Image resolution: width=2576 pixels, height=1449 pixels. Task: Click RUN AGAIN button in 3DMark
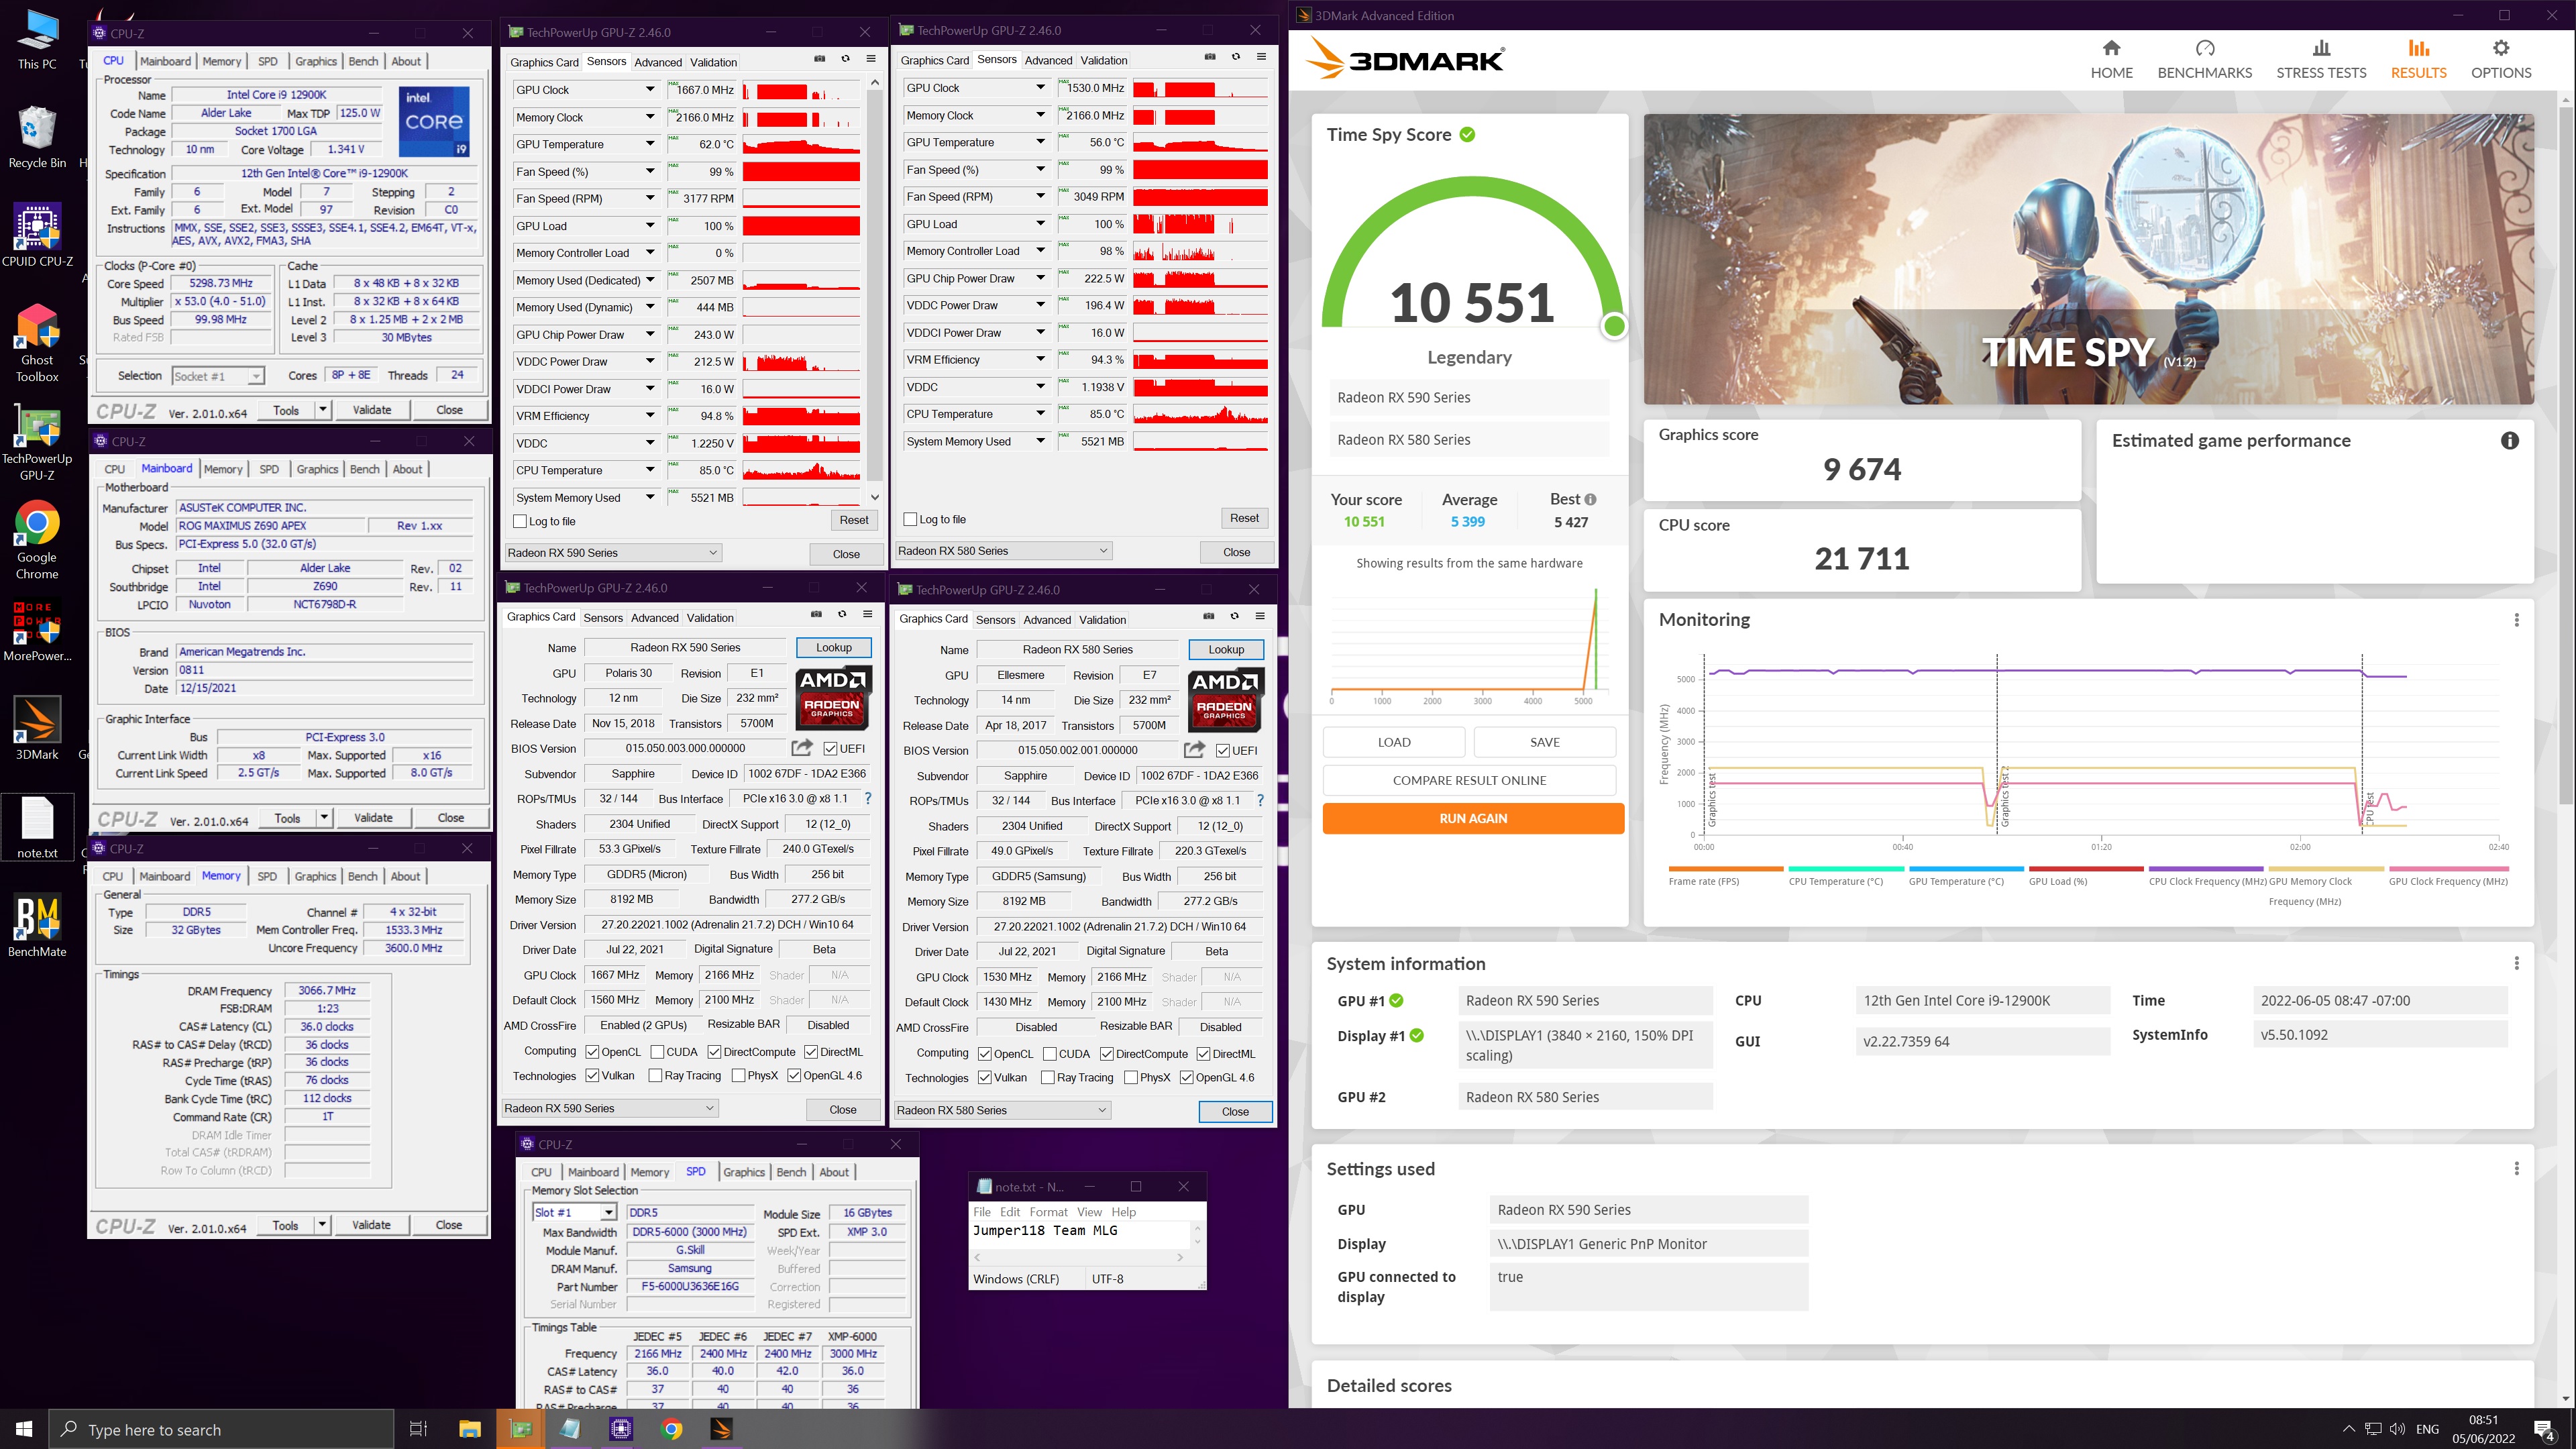[1472, 818]
